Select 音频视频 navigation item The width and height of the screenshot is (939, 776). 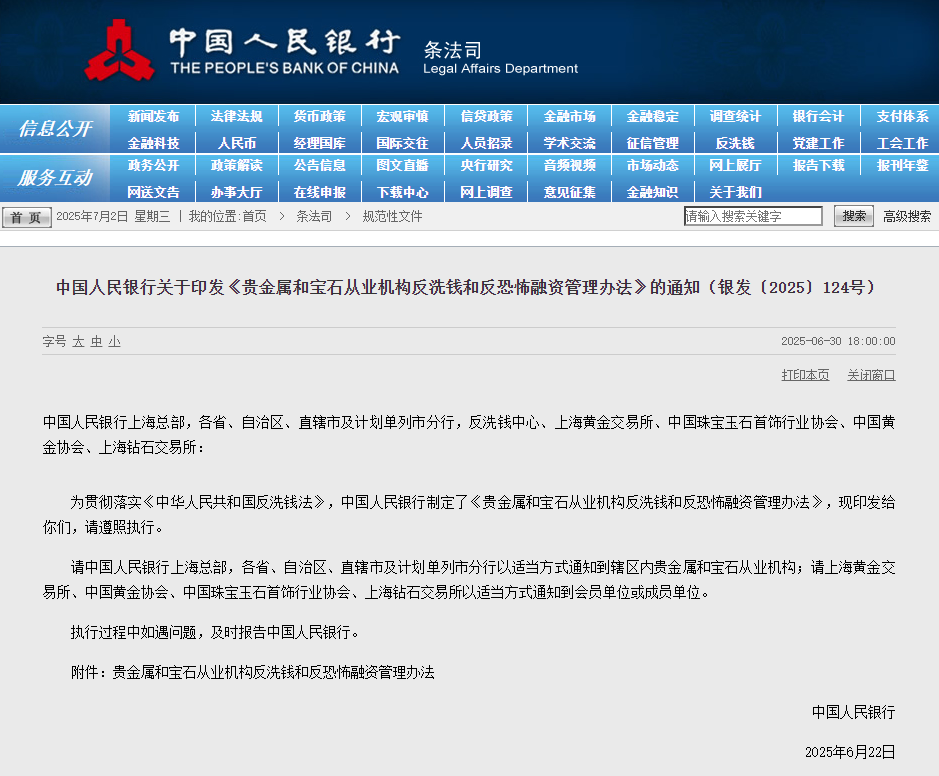click(x=570, y=165)
